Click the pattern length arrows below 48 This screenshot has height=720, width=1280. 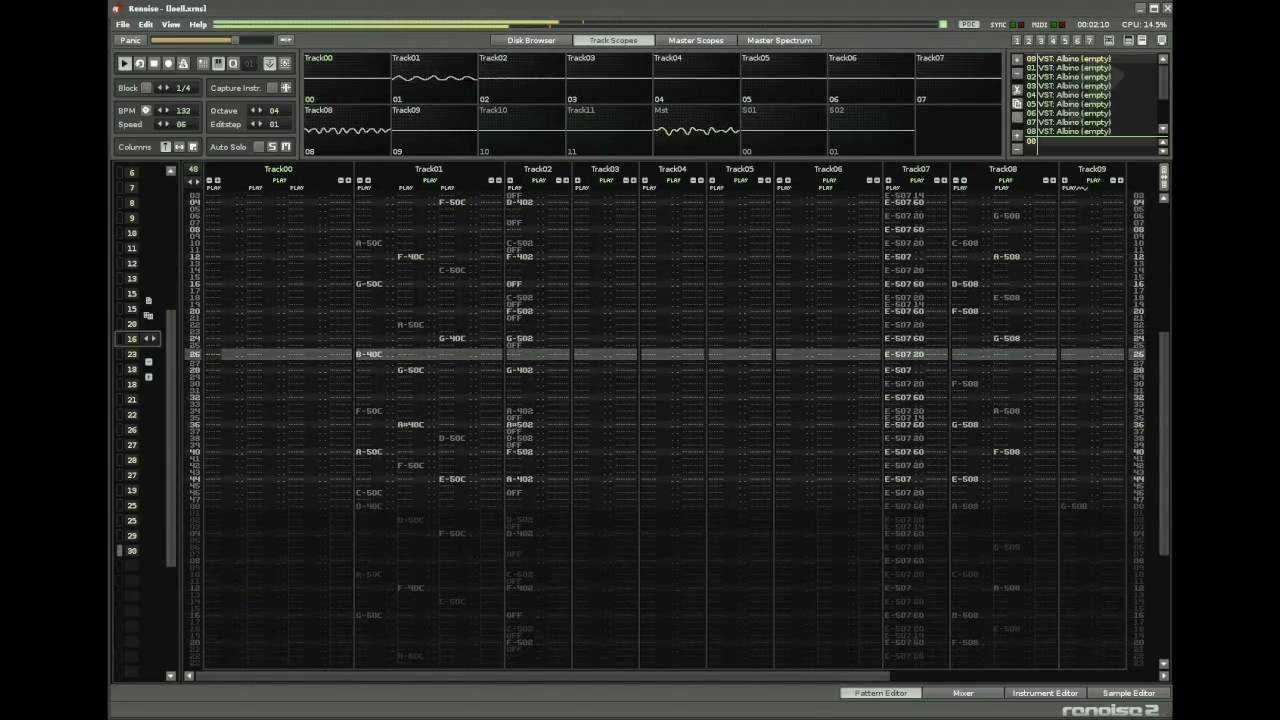pos(193,181)
